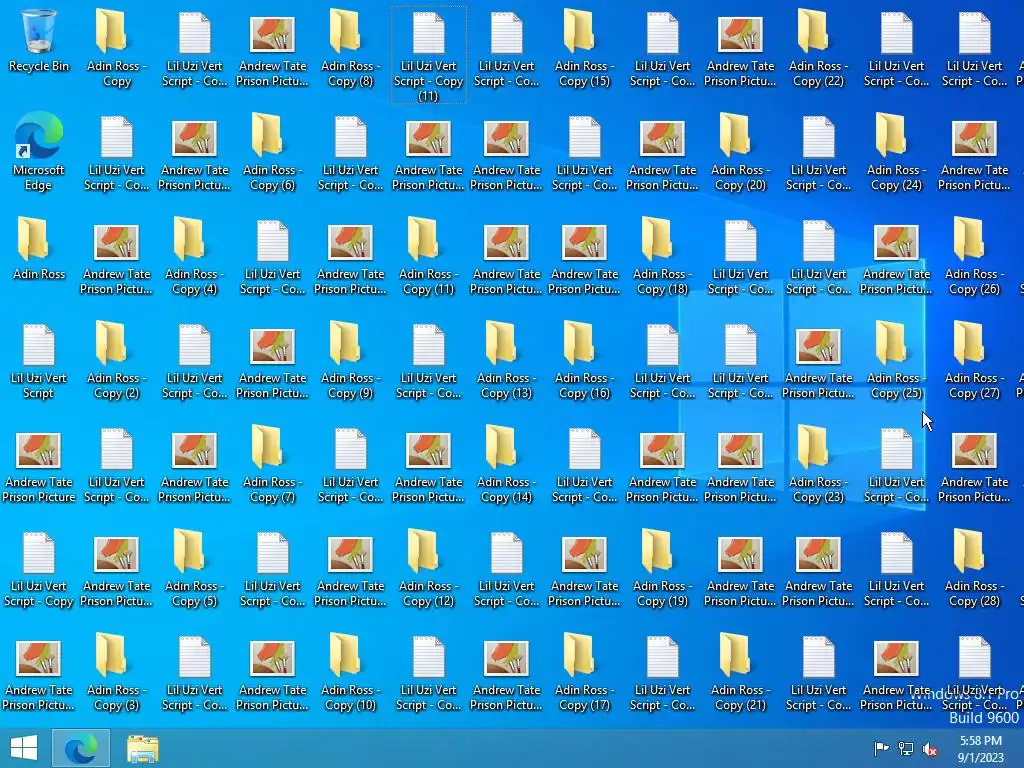Select Adin Ross - Copy (2) folder
The height and width of the screenshot is (768, 1024).
coord(116,360)
